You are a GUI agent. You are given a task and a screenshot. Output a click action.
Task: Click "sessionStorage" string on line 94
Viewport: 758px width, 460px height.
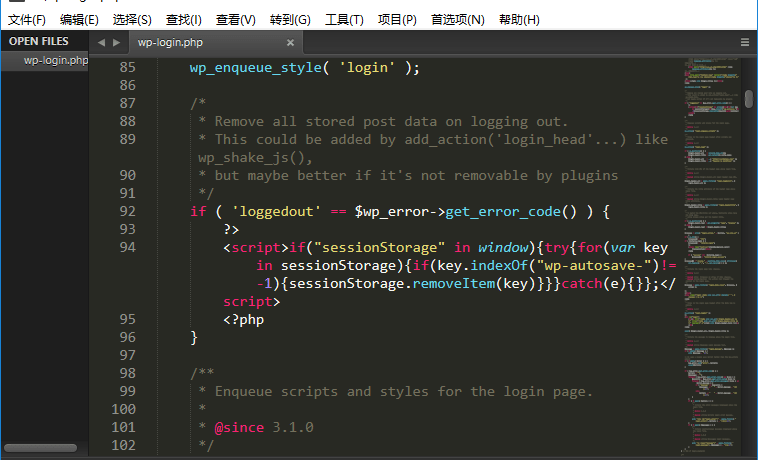click(x=379, y=248)
